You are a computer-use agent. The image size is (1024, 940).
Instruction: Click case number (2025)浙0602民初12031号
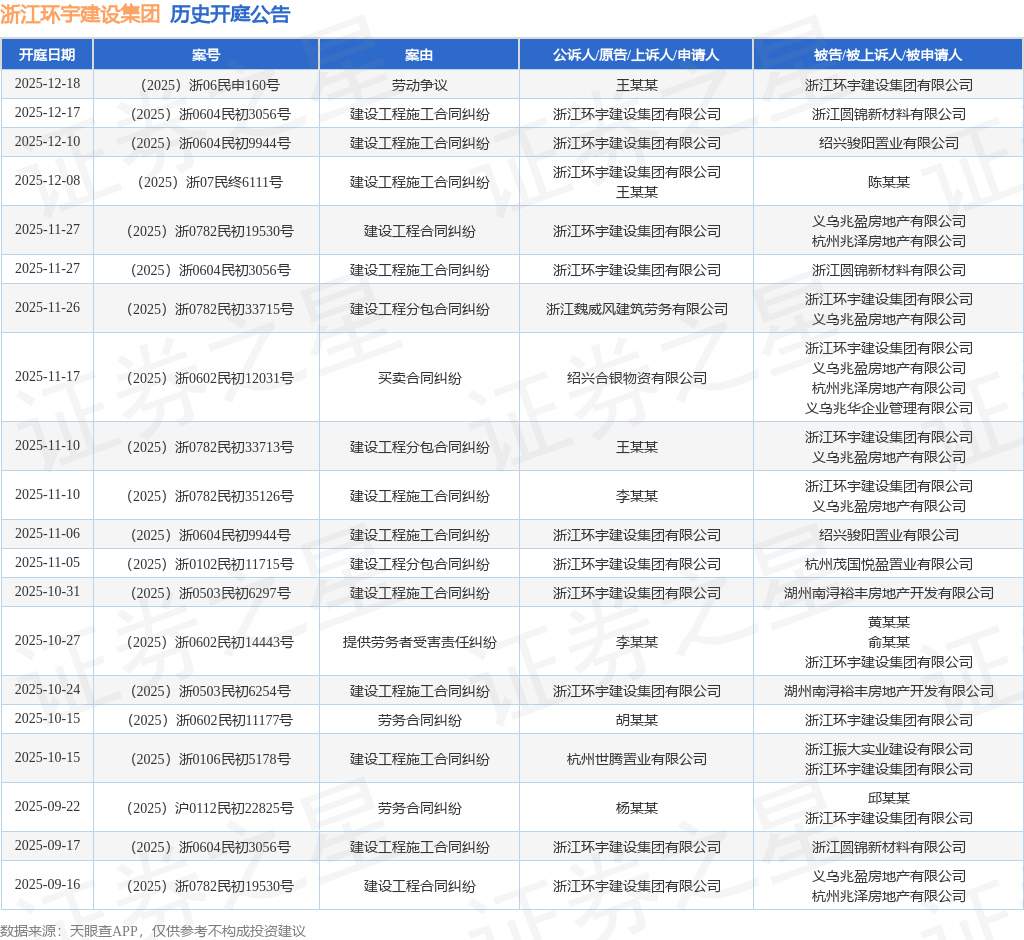click(206, 378)
